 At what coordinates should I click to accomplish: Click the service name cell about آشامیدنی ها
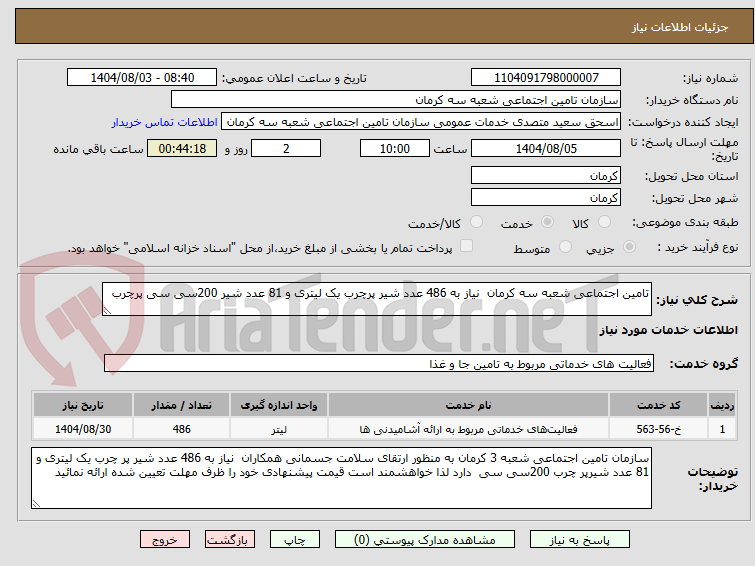point(469,429)
